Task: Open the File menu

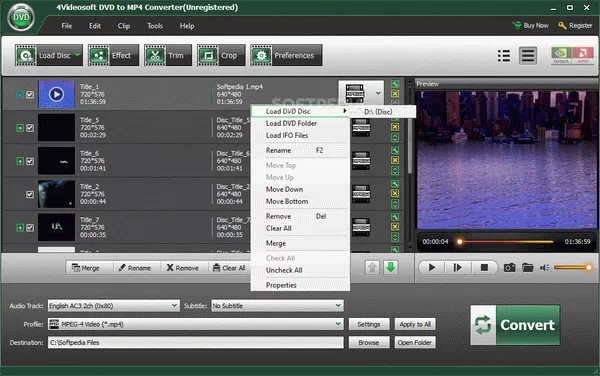Action: [x=67, y=26]
